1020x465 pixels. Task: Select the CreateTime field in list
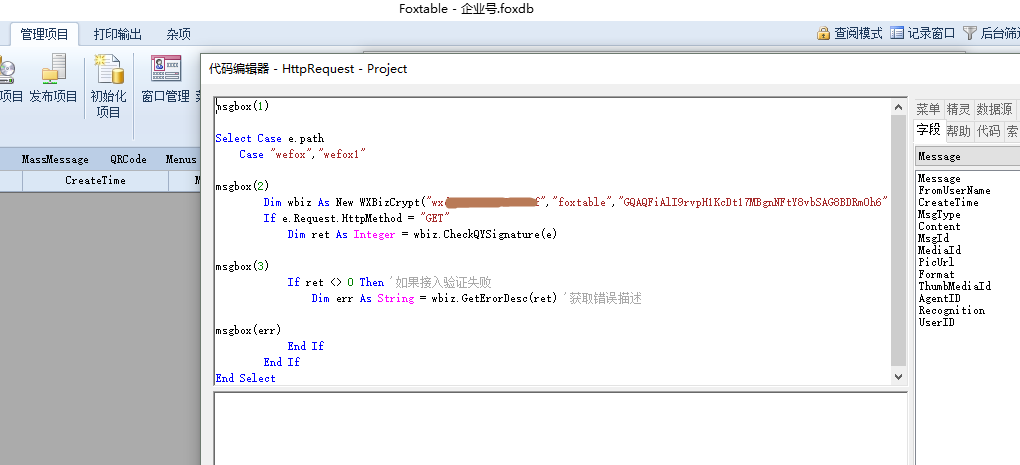[948, 202]
